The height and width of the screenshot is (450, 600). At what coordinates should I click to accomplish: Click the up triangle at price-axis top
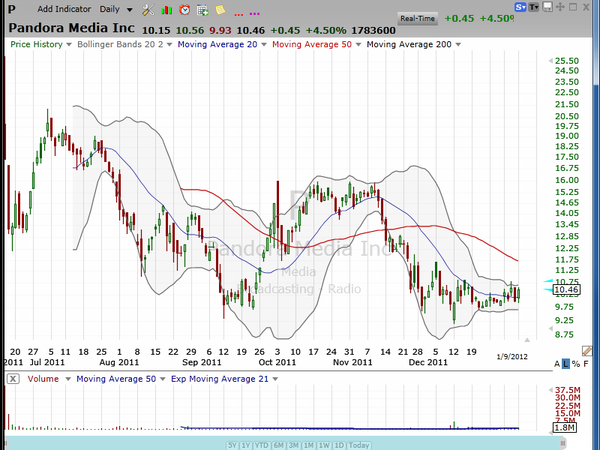551,60
